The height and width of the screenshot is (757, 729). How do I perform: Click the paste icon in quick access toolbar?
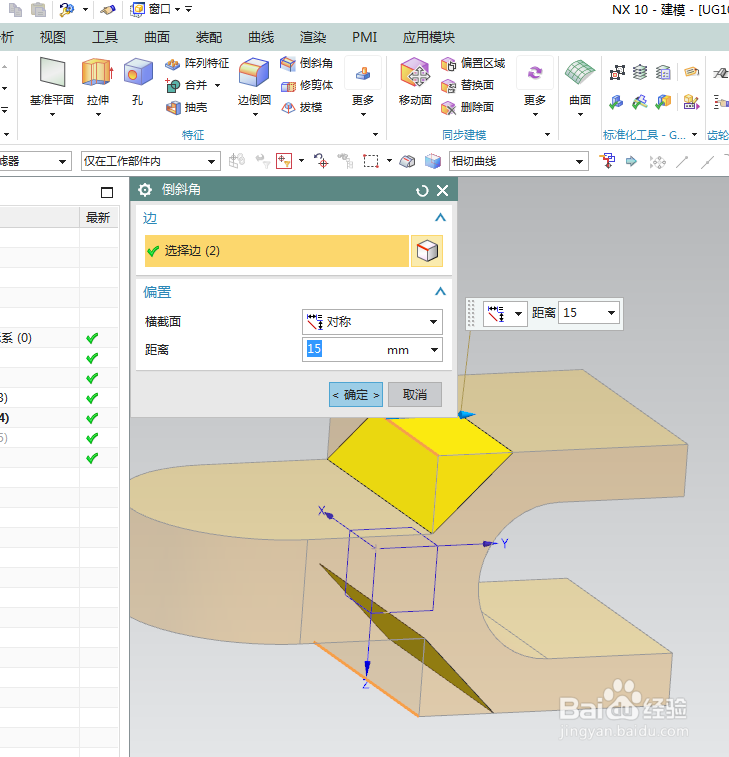point(38,10)
